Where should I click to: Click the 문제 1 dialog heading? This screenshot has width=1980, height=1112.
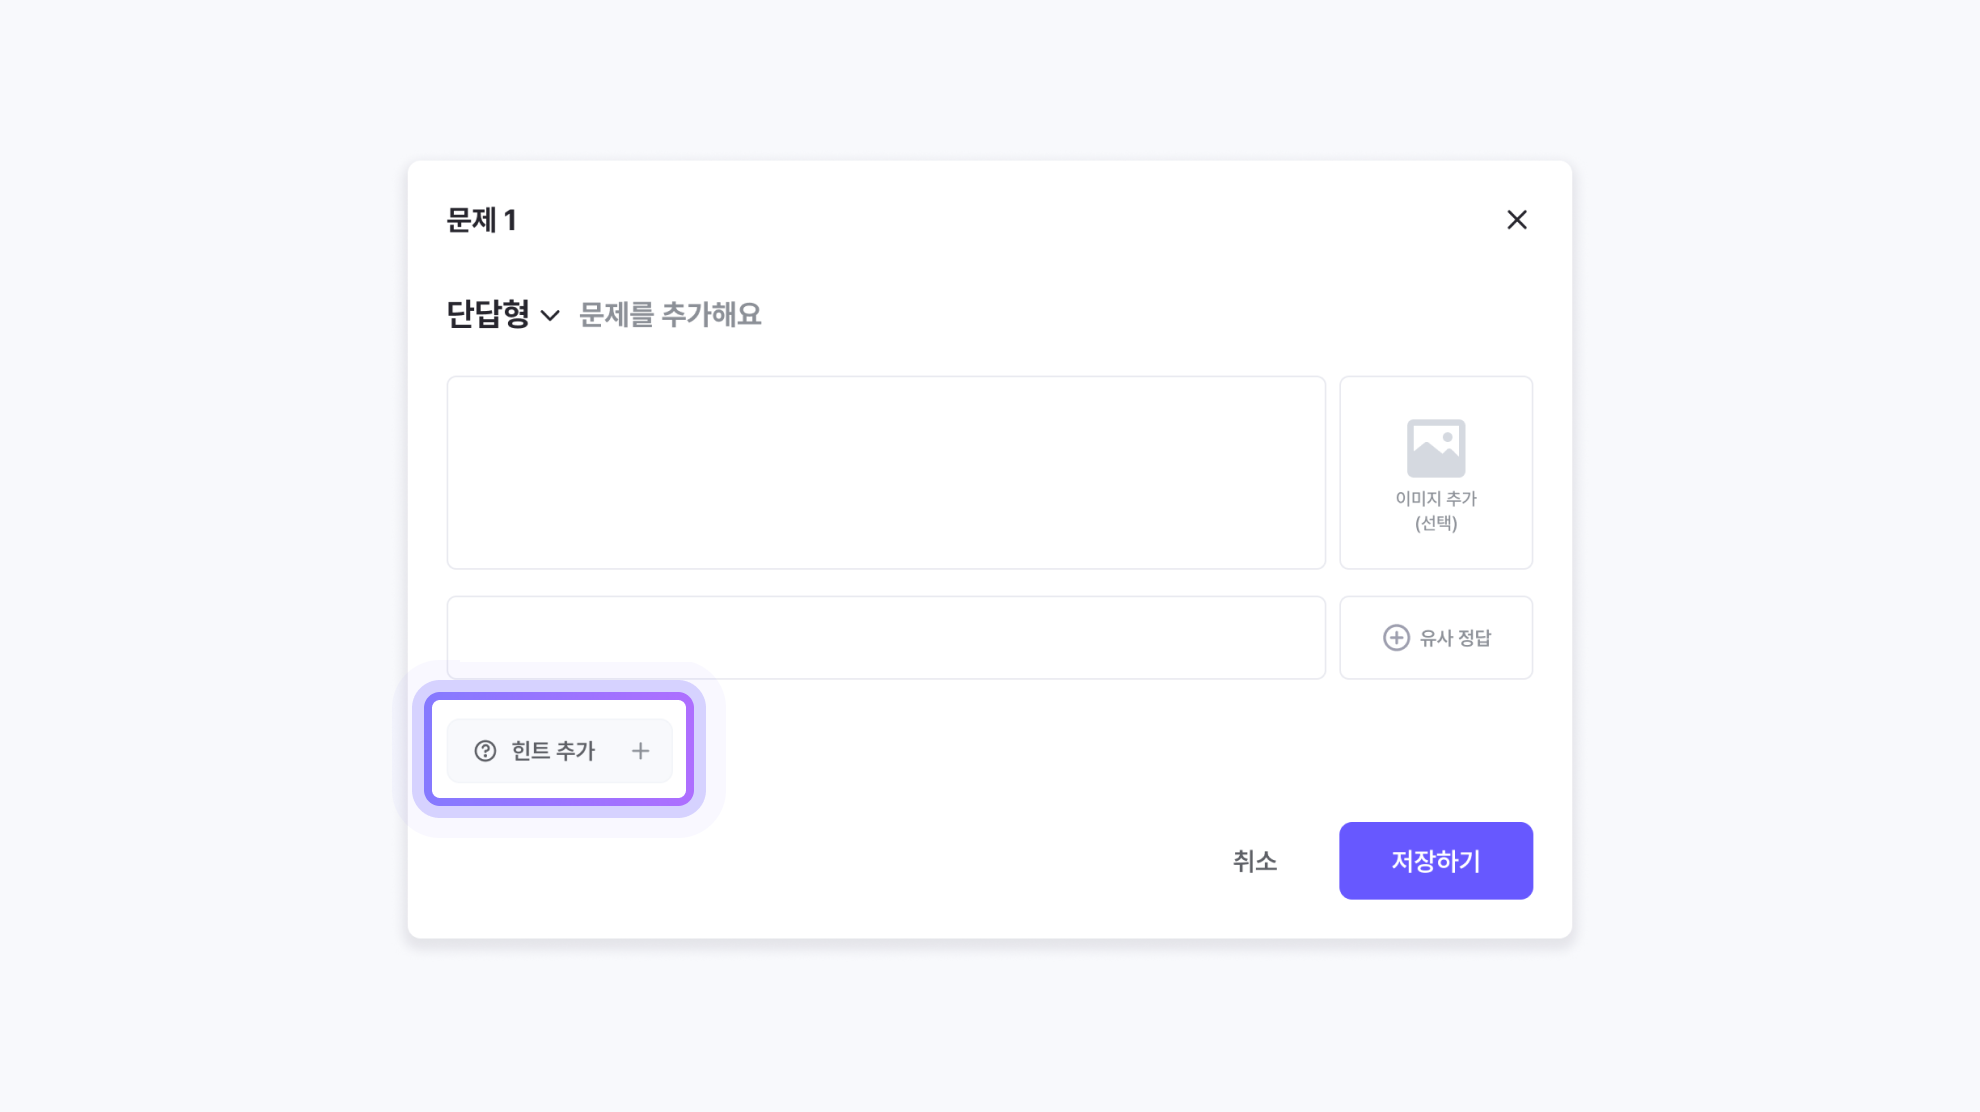pyautogui.click(x=481, y=220)
